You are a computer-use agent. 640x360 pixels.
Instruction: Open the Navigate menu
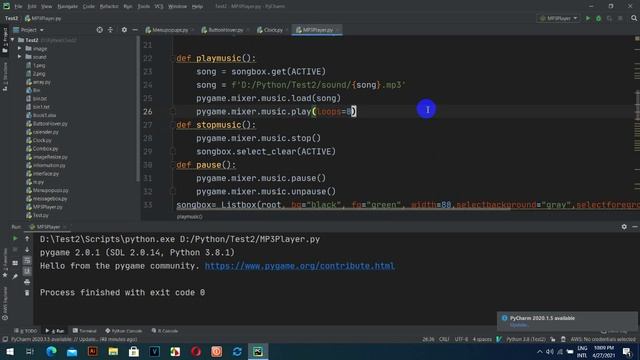click(67, 7)
